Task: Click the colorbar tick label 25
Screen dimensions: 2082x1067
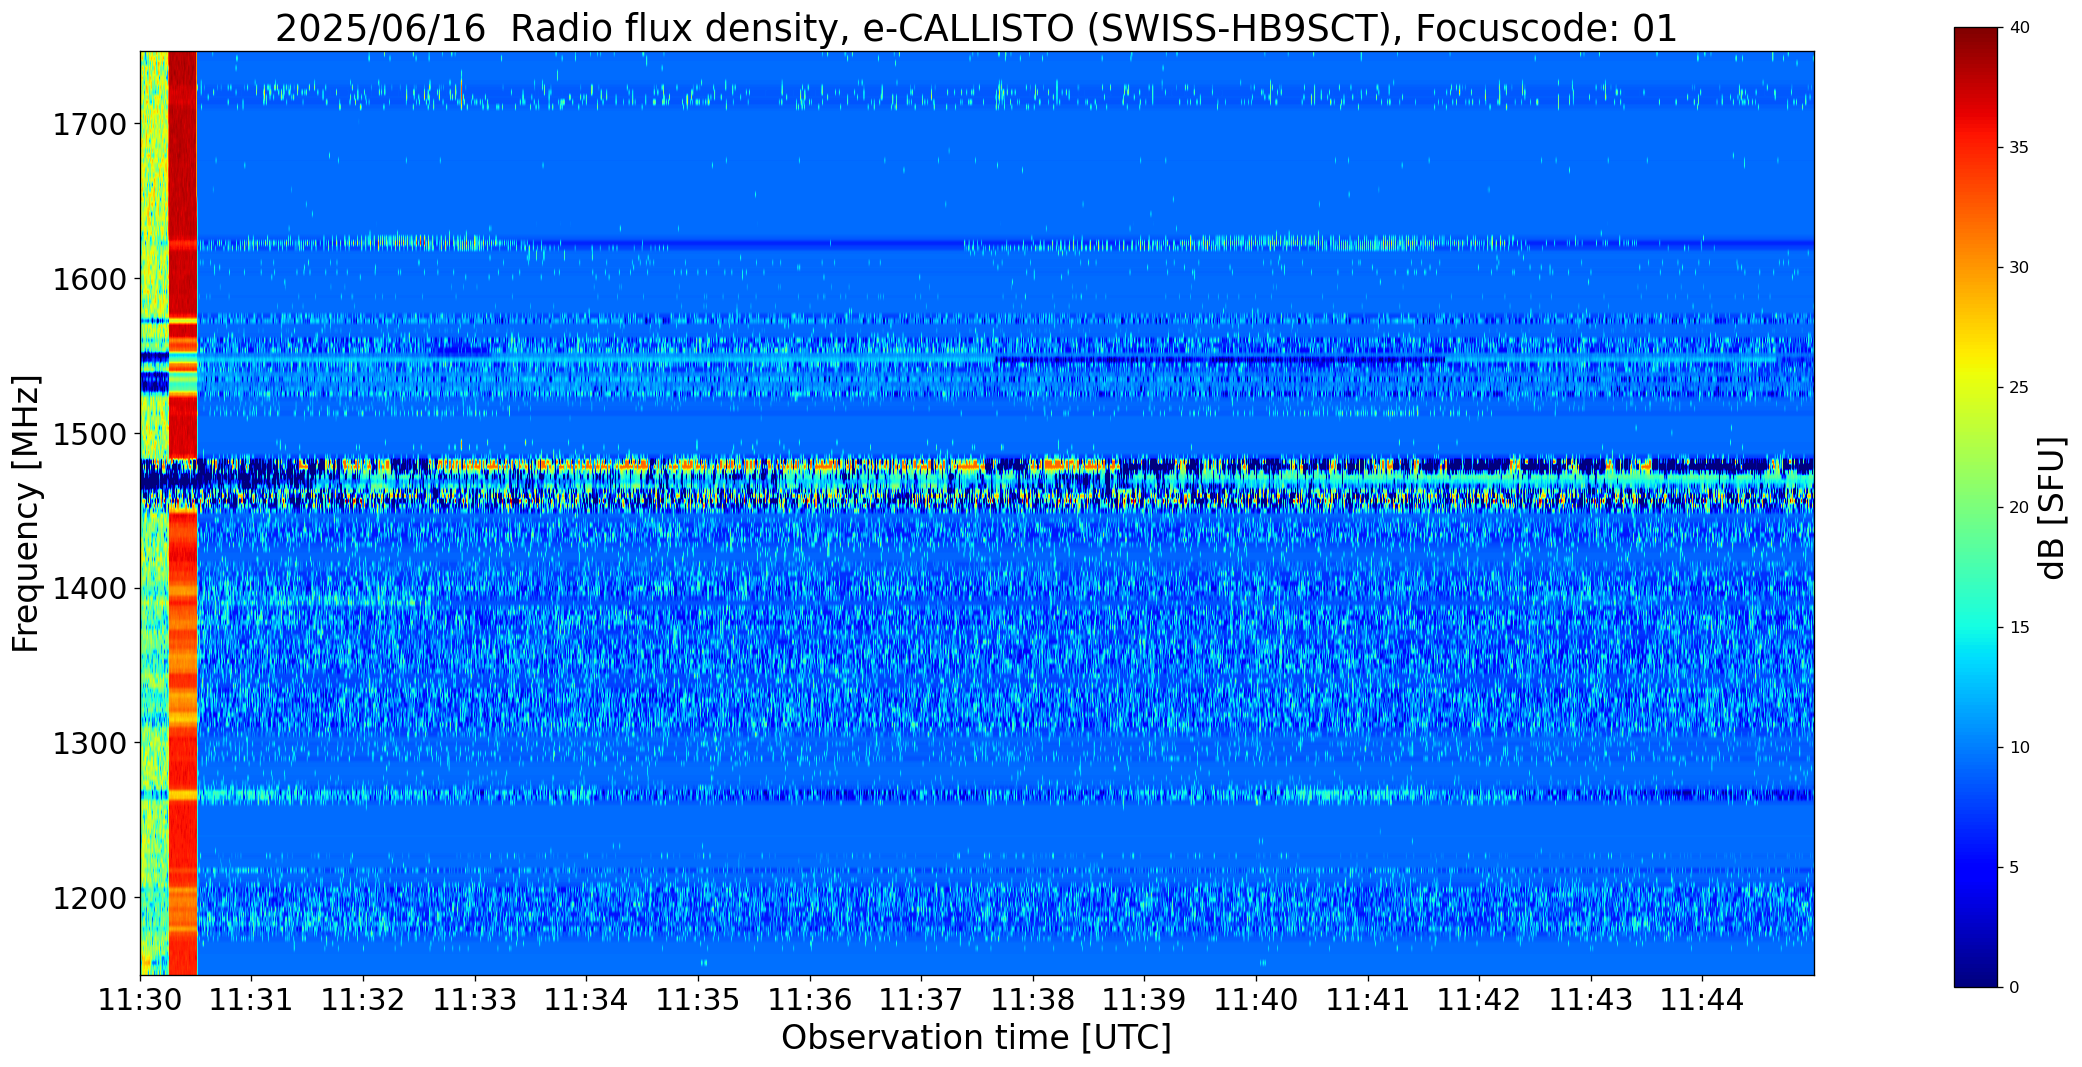Action: pyautogui.click(x=2019, y=388)
